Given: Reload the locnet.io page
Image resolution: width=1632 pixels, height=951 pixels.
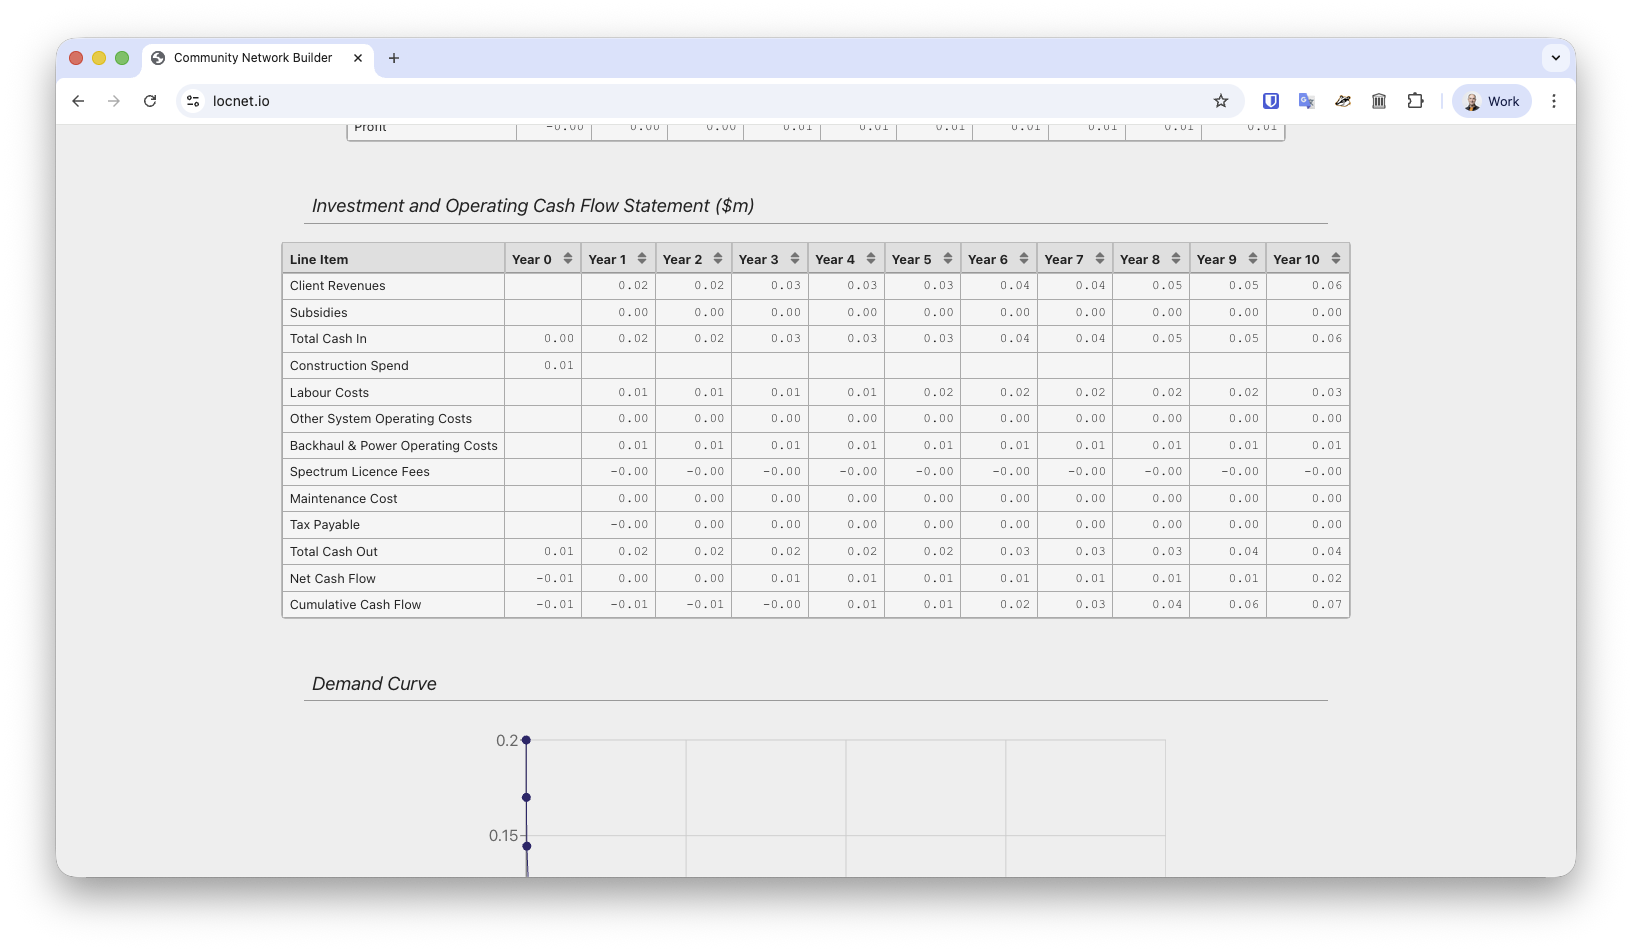Looking at the screenshot, I should [150, 101].
